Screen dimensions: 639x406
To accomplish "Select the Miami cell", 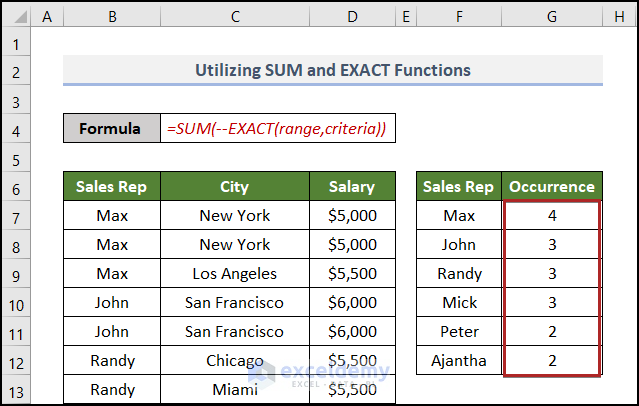I will click(x=234, y=388).
